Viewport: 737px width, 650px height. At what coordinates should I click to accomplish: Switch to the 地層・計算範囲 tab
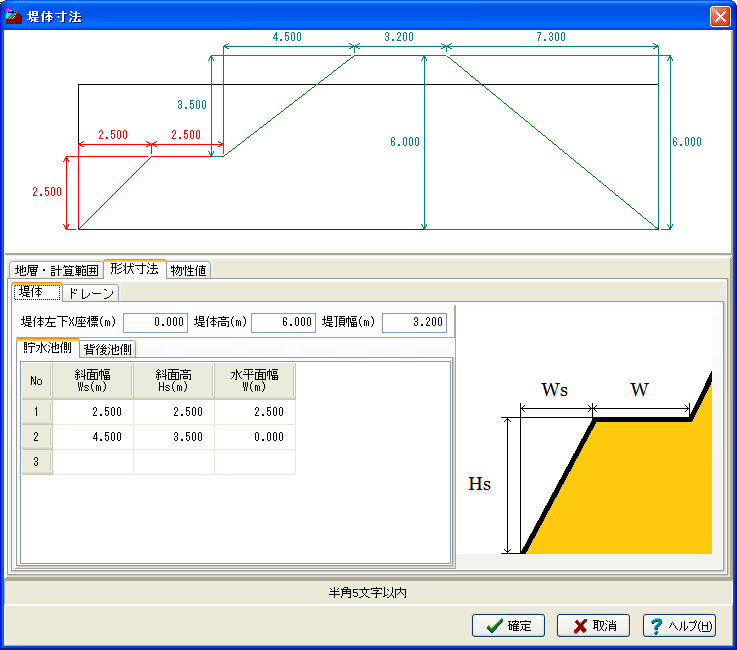click(x=56, y=270)
